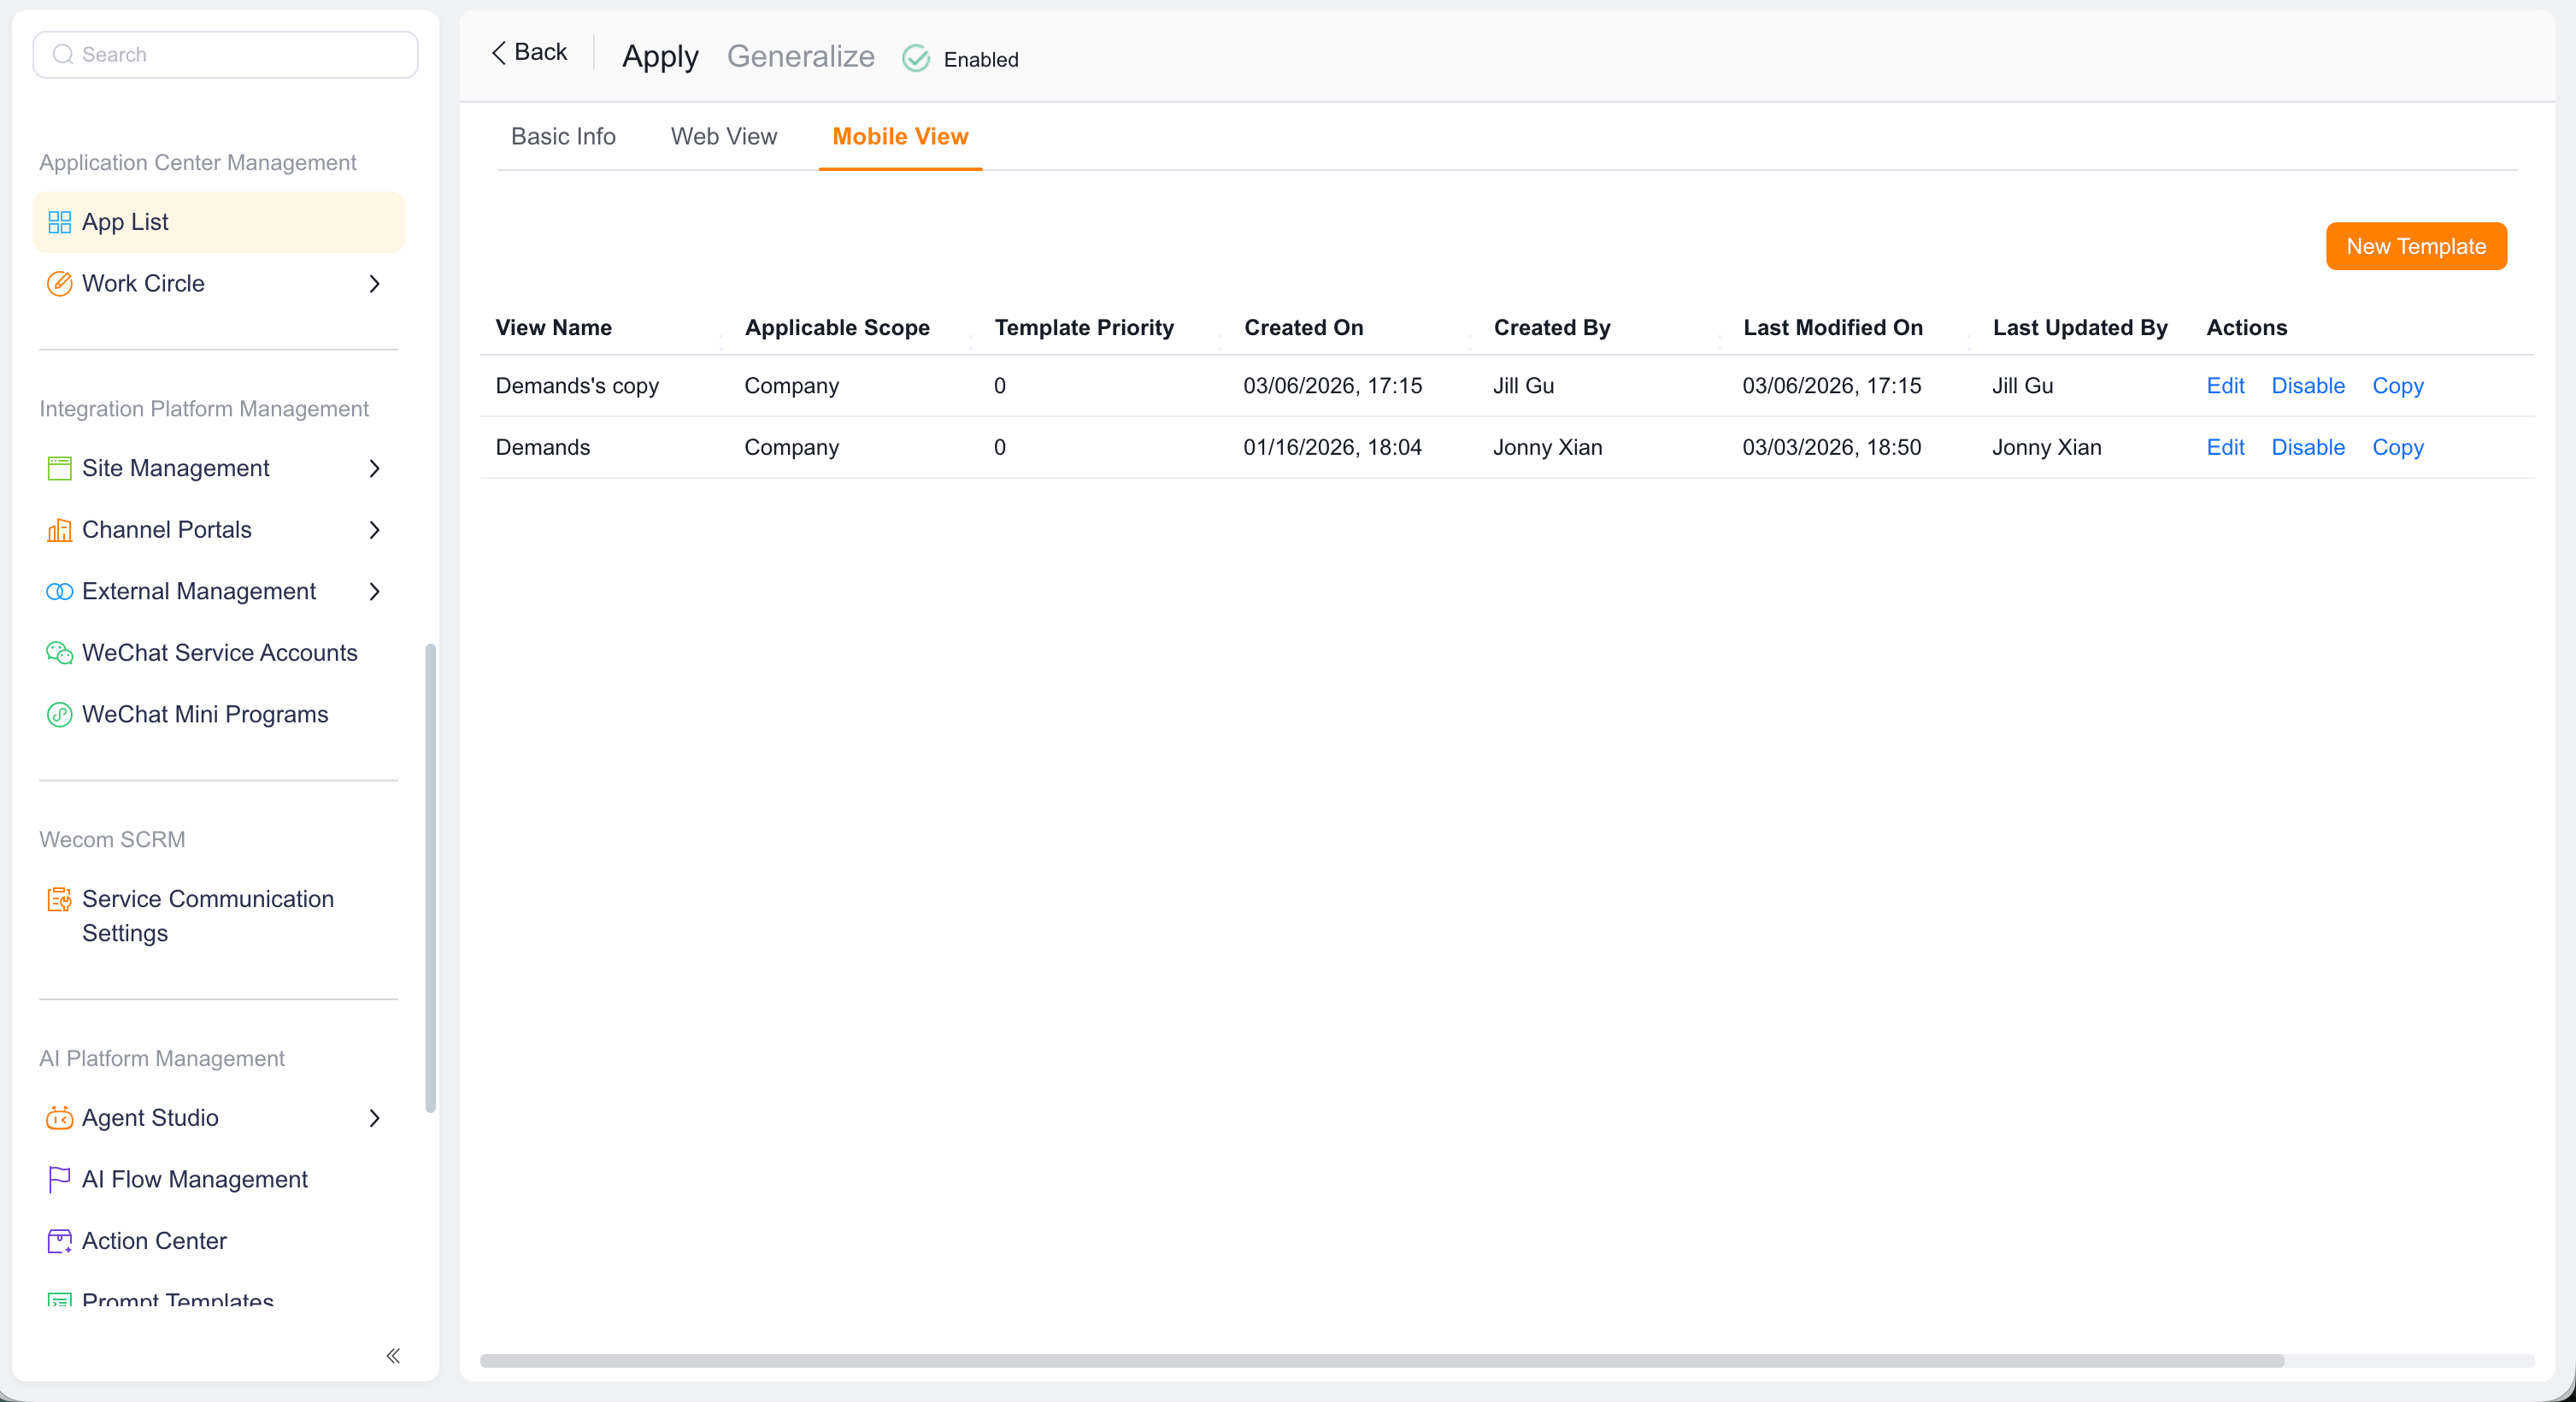Open AI Flow Management item
The height and width of the screenshot is (1402, 2576).
(219, 1180)
